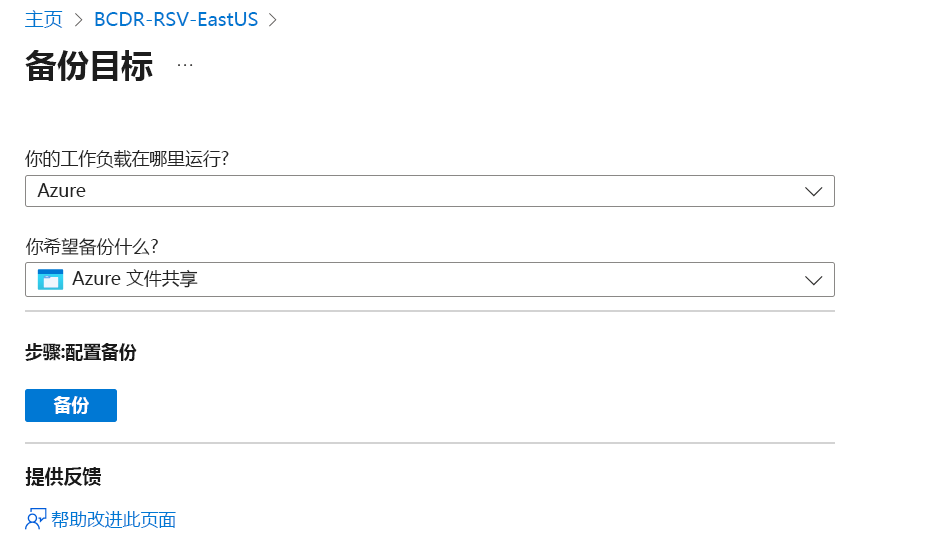Click the divider line above 提供反馈
Viewport: 946px width, 550px height.
point(430,443)
